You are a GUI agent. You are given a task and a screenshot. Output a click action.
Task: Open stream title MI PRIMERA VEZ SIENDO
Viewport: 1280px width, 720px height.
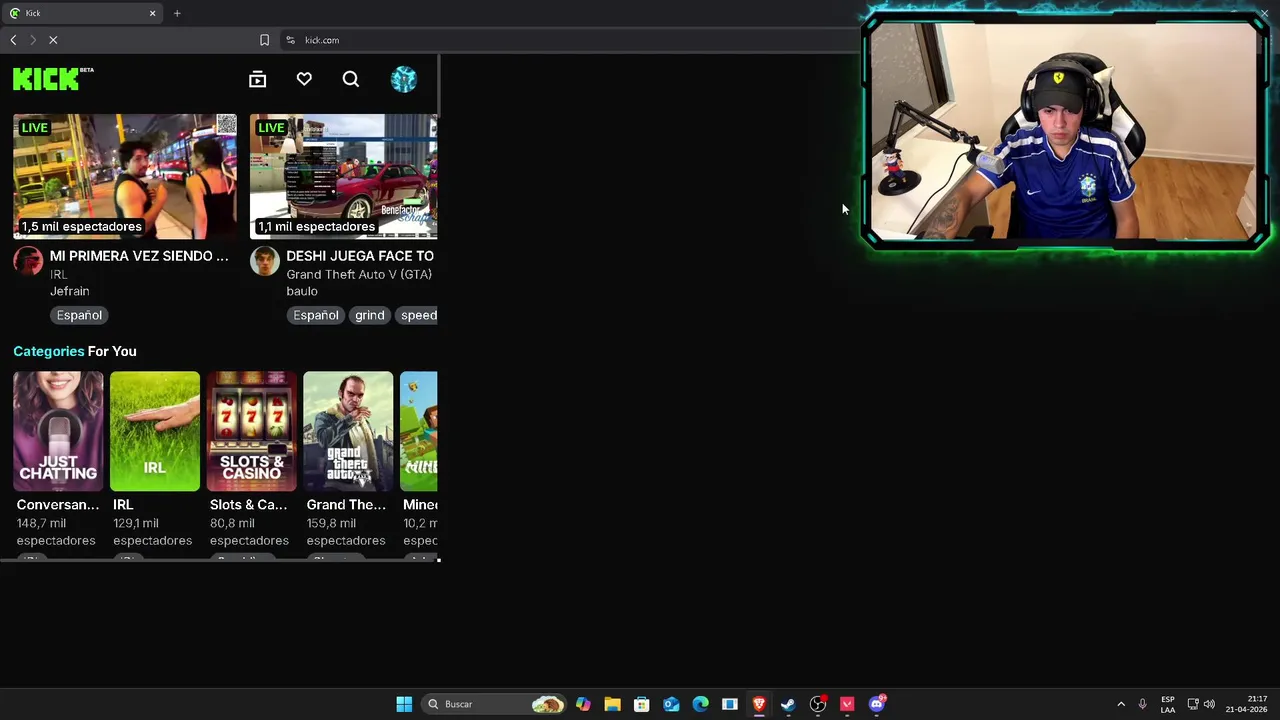pos(139,256)
